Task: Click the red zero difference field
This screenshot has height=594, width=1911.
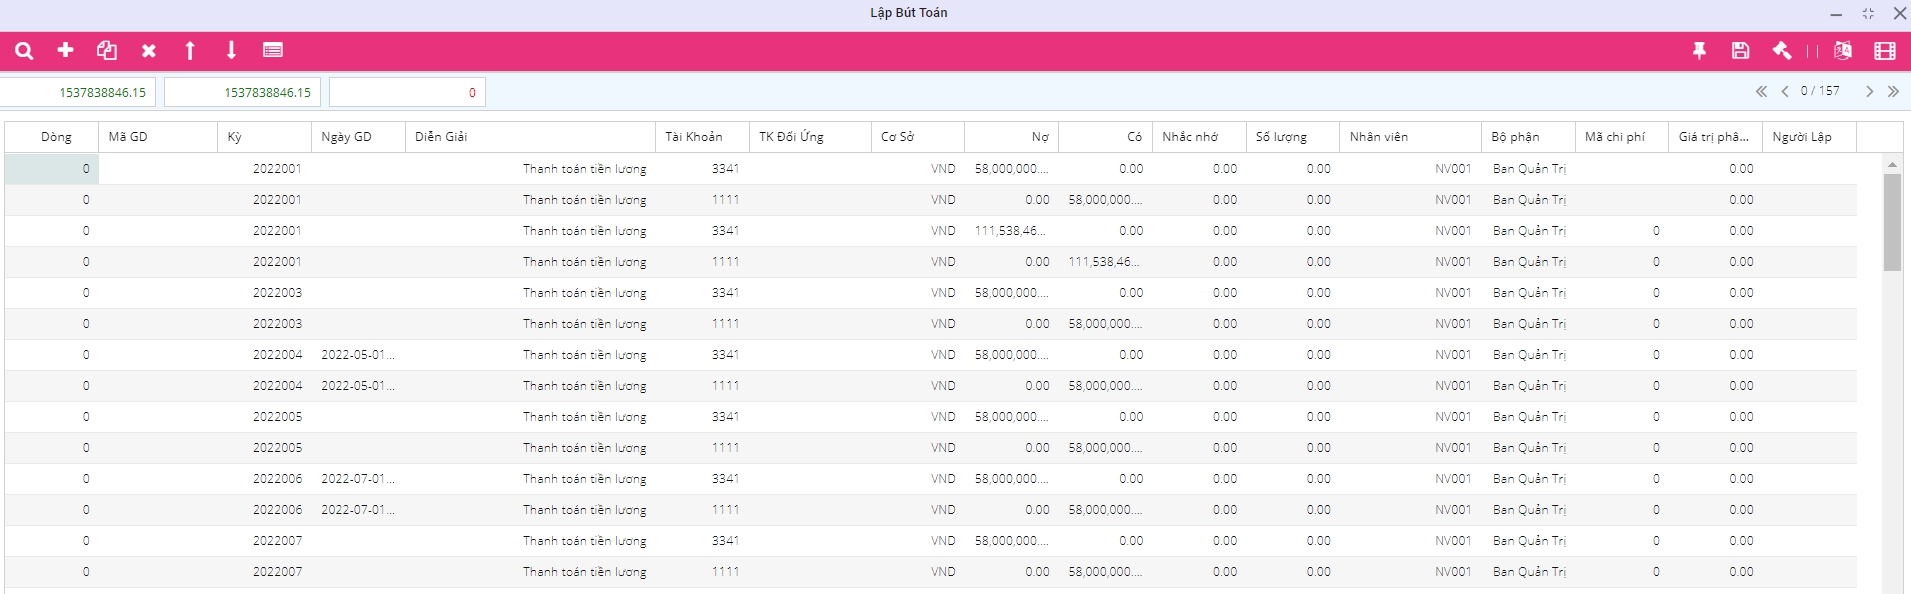Action: pos(407,92)
